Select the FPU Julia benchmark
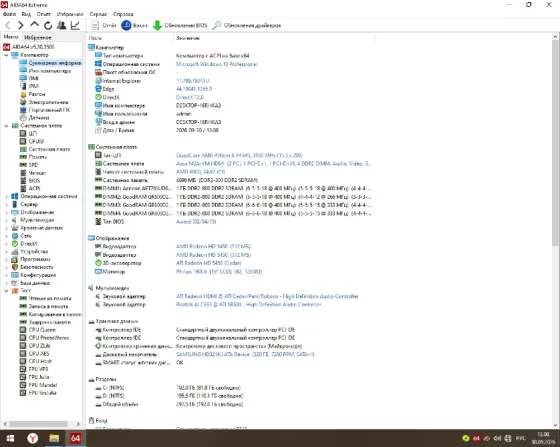 (x=35, y=377)
